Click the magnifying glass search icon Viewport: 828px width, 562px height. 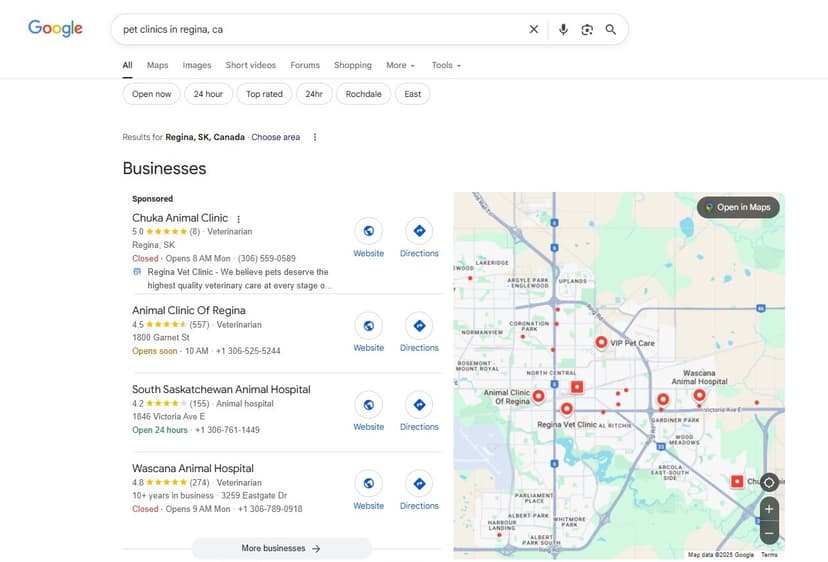pyautogui.click(x=611, y=30)
